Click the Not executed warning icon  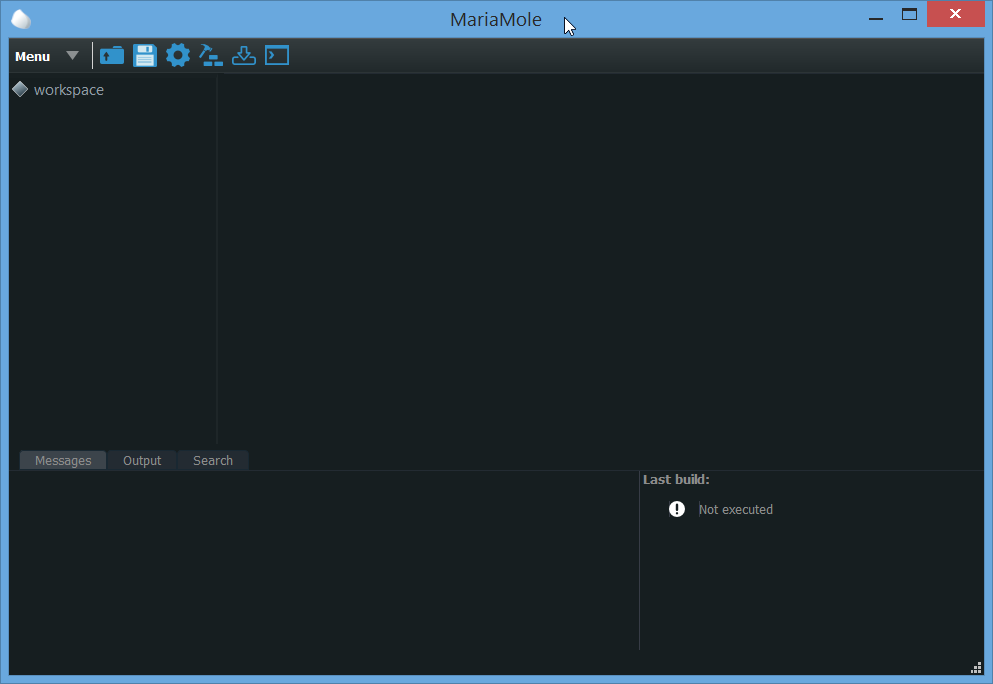[x=677, y=509]
